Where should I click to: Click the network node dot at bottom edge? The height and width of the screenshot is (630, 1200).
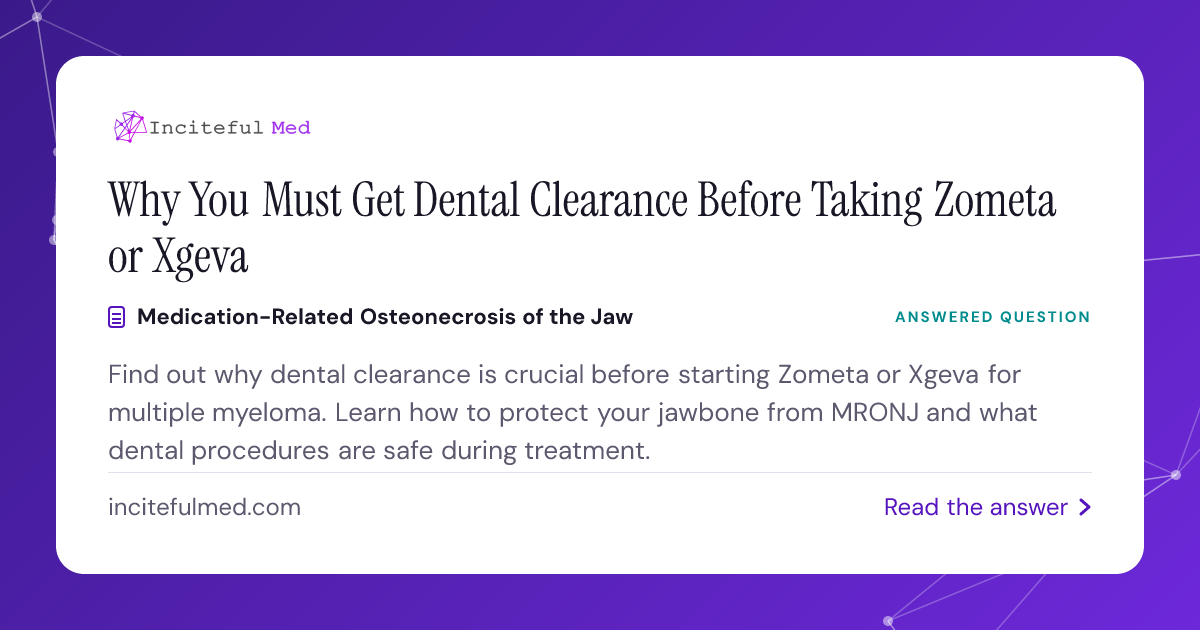coord(886,621)
